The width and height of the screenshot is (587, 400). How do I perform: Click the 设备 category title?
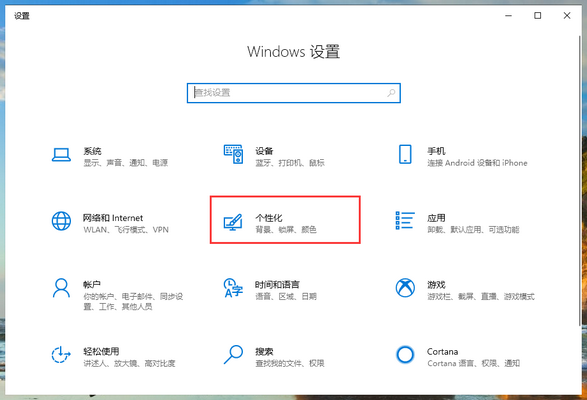pos(264,151)
